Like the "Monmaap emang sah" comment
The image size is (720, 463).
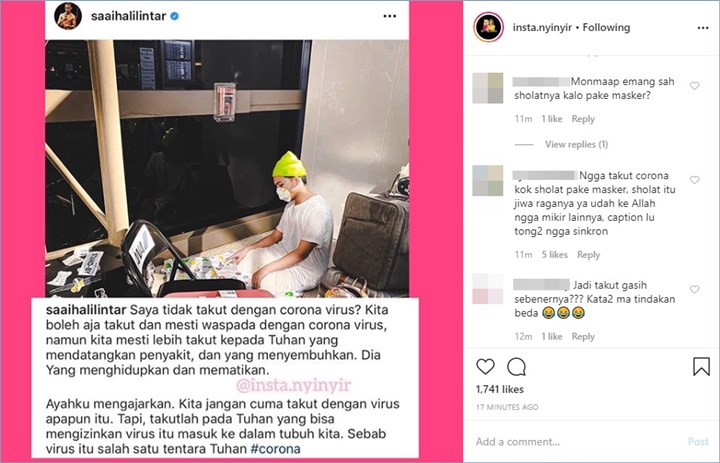tap(694, 86)
